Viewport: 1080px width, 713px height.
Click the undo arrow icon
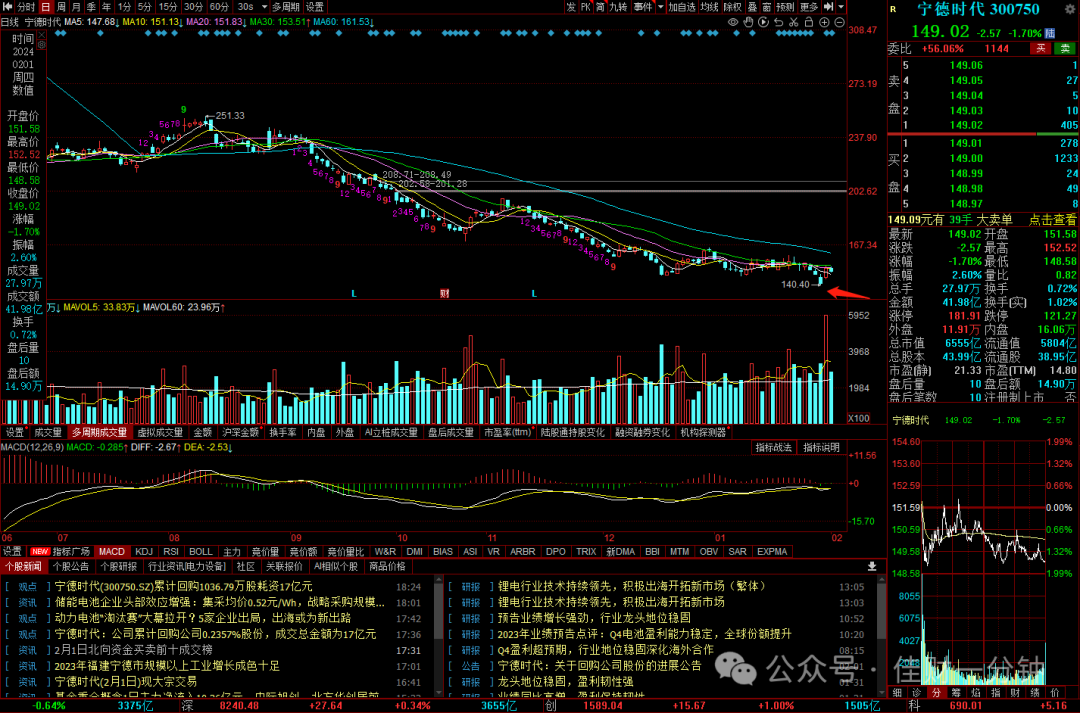778,23
